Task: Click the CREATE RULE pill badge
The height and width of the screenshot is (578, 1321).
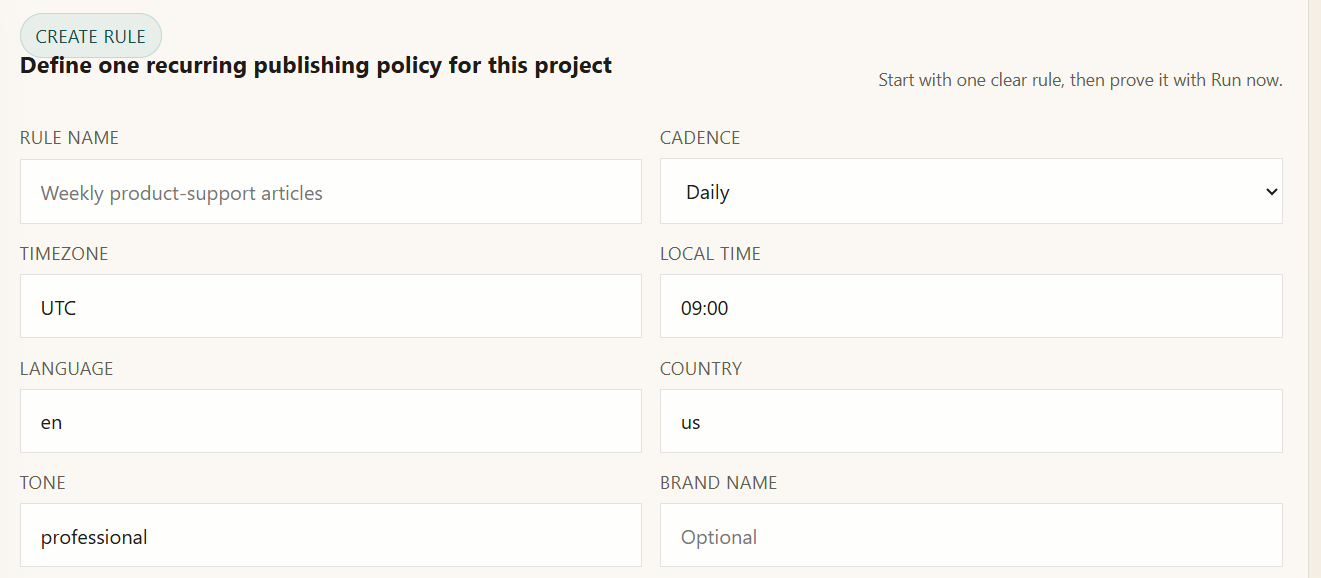Action: (91, 36)
